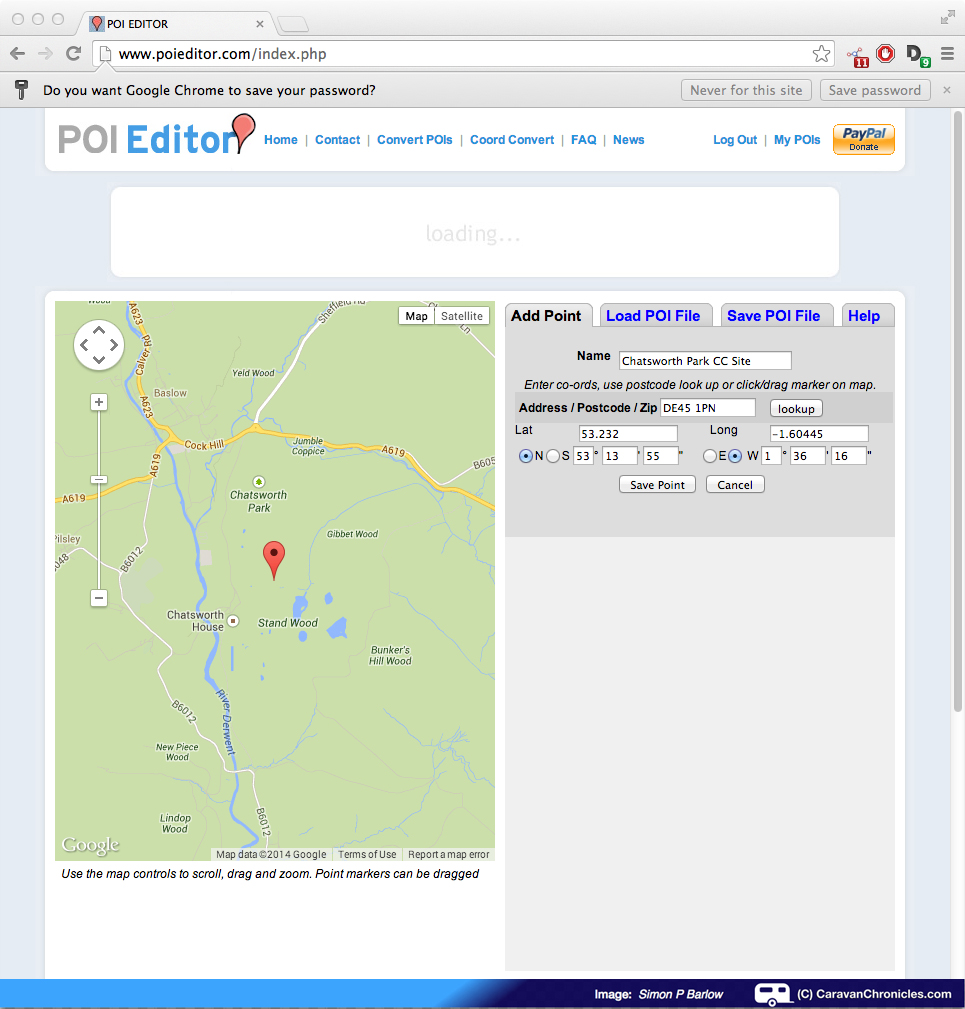Click the red map marker pin
The width and height of the screenshot is (965, 1009).
[x=273, y=557]
